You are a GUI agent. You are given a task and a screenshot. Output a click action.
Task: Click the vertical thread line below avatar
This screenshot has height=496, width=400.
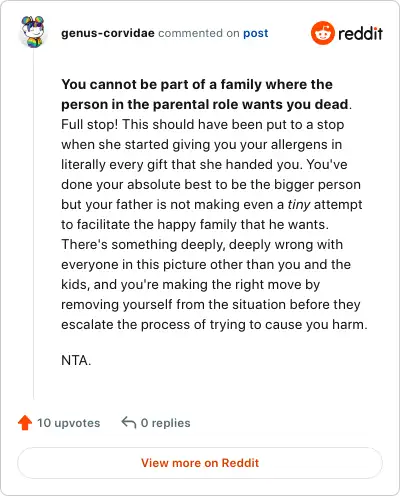(33, 223)
